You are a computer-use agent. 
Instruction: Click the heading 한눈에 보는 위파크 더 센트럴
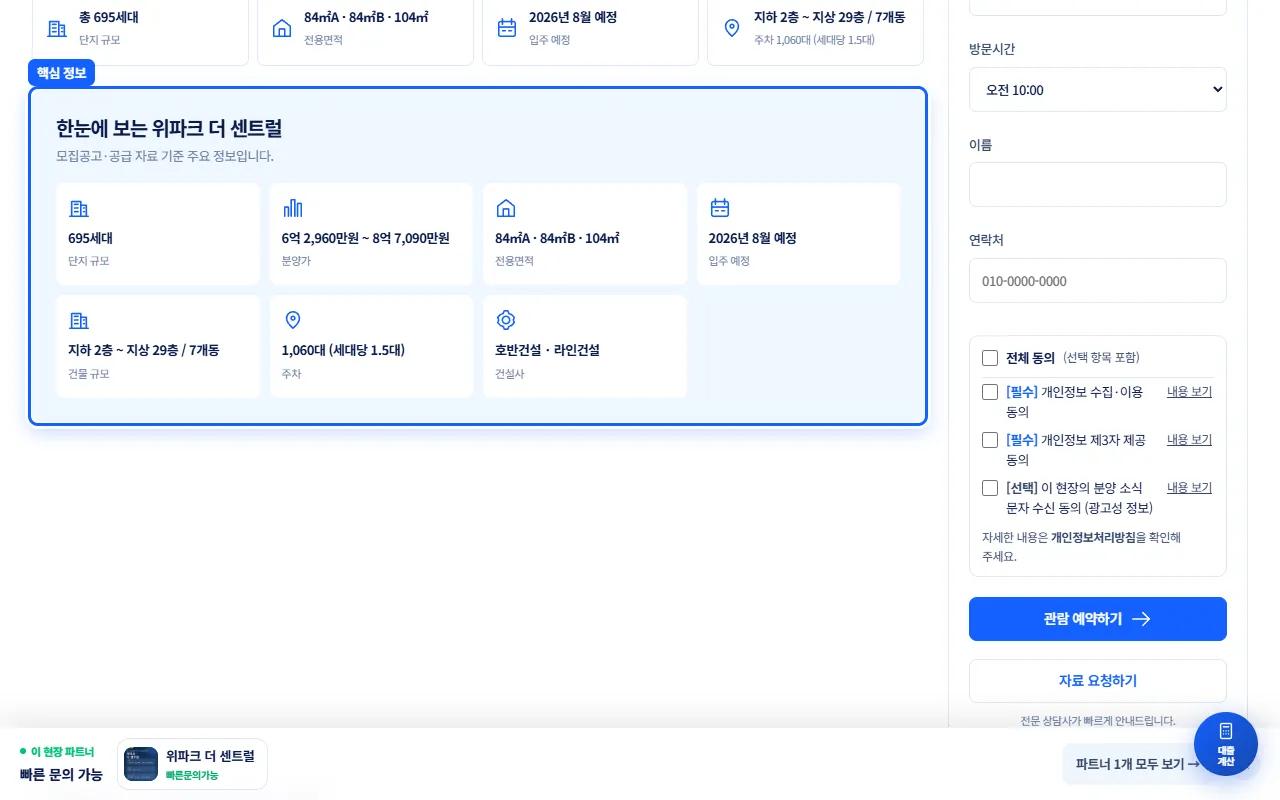point(169,128)
